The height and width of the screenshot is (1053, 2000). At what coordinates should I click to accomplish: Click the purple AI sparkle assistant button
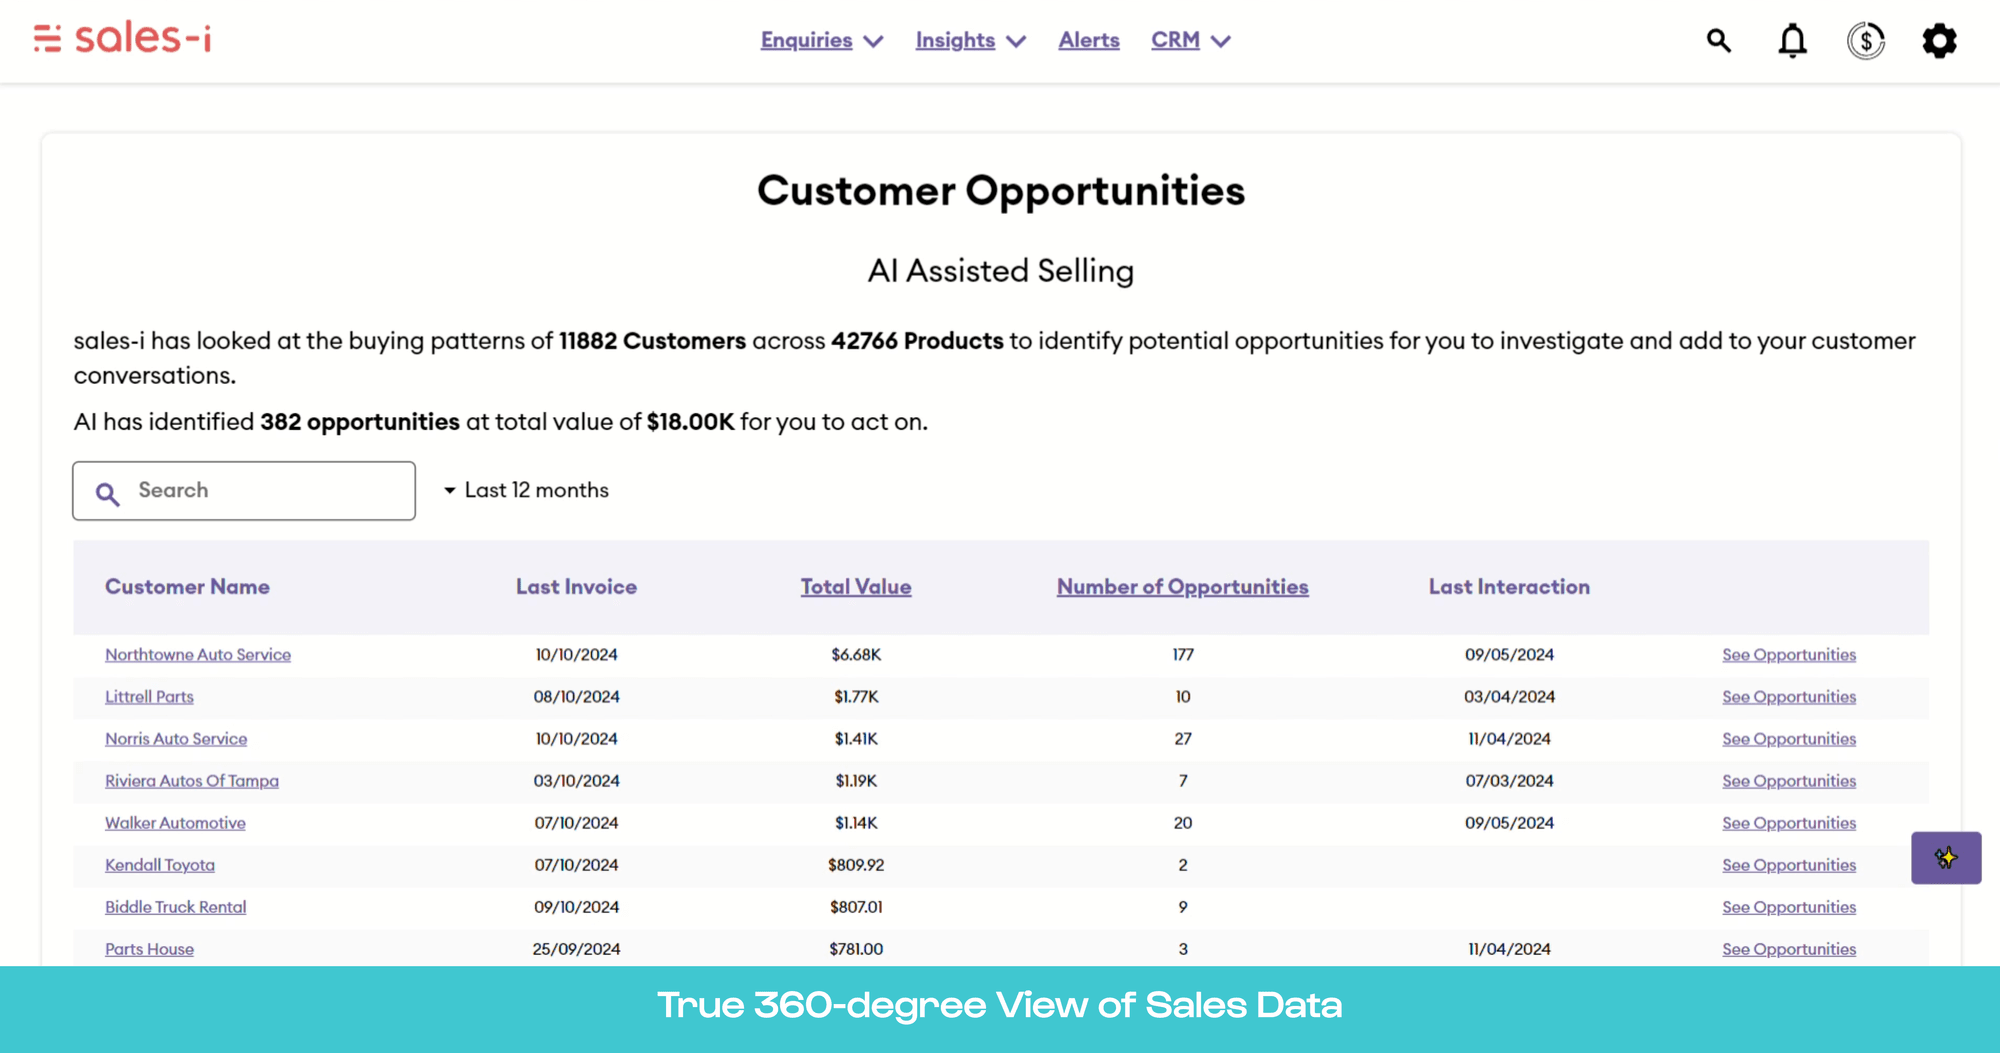(x=1946, y=857)
